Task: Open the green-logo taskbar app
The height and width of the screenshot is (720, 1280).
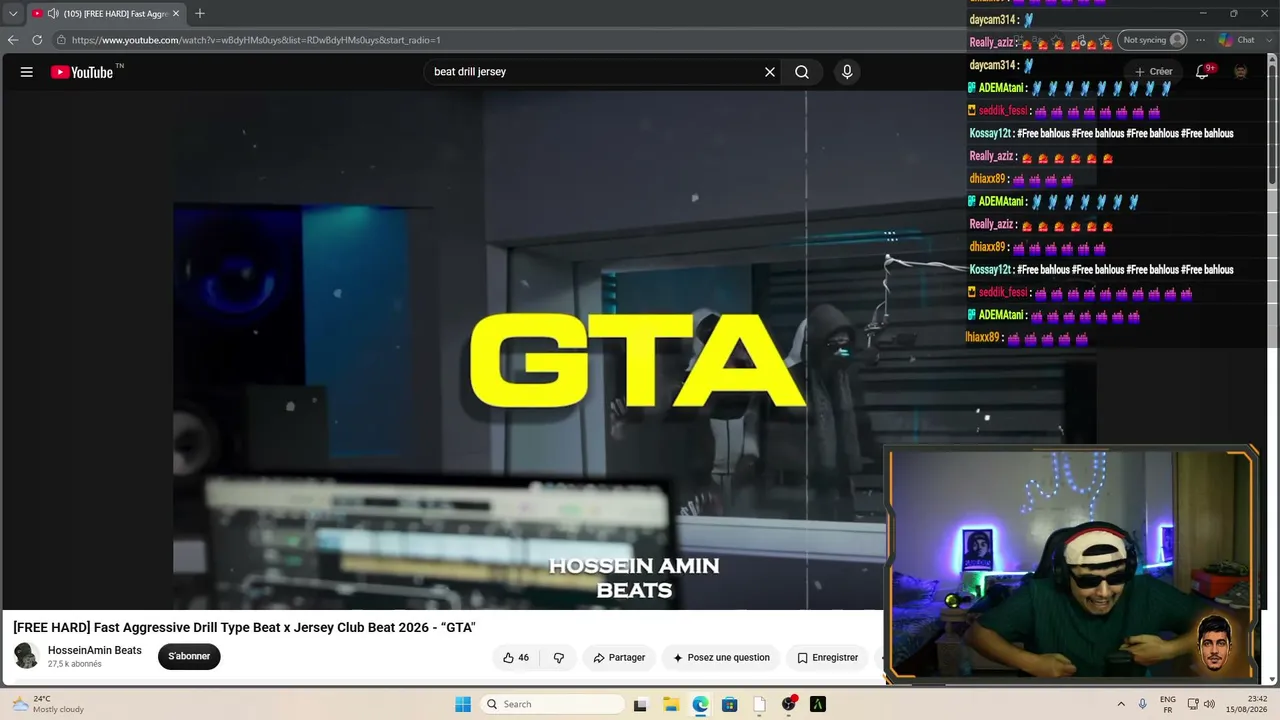Action: 818,704
